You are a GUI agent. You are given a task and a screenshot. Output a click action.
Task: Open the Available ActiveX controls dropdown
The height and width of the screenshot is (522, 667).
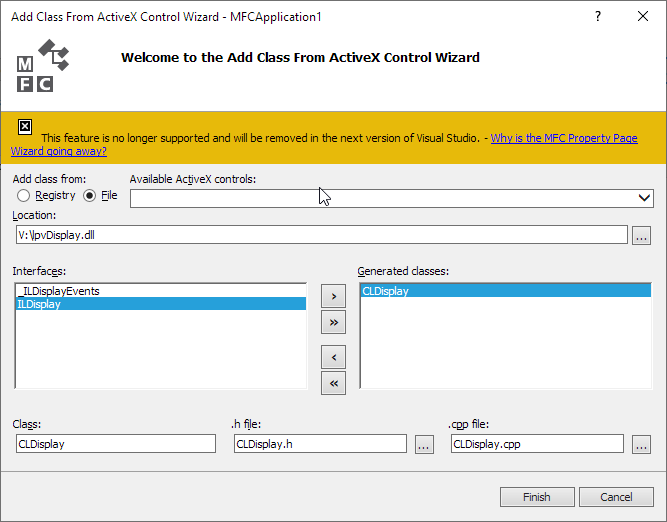click(x=644, y=198)
